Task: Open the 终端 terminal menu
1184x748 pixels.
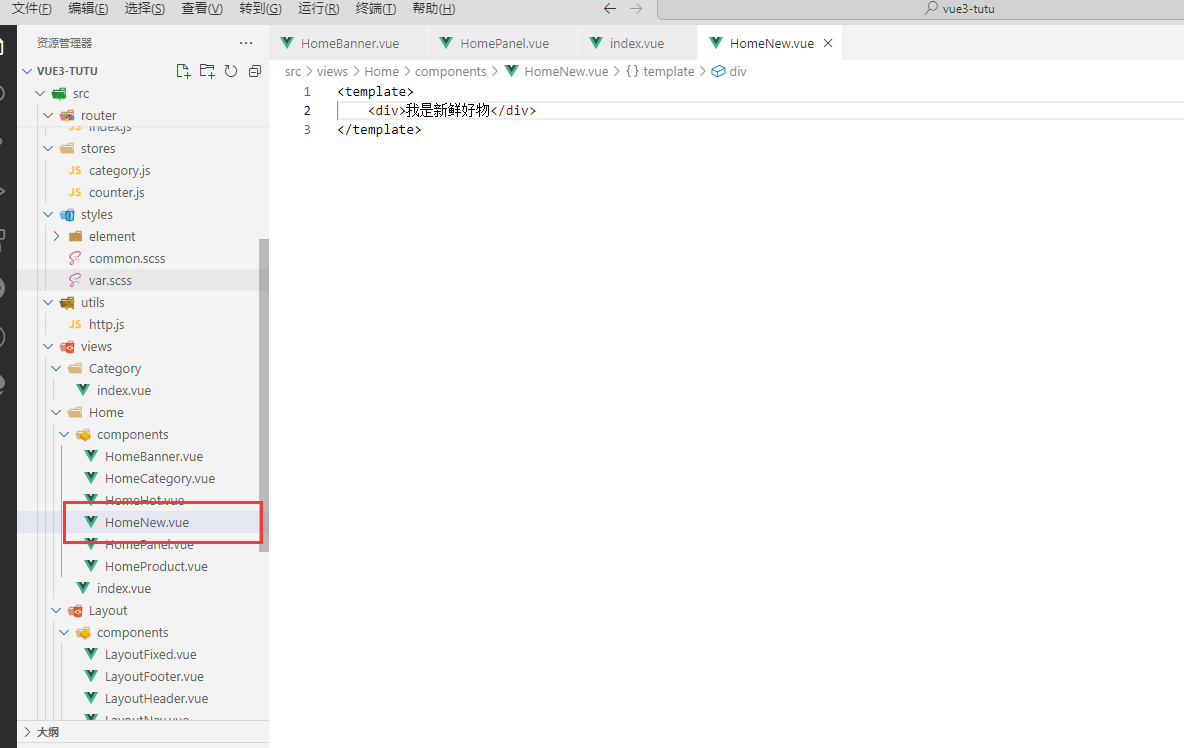Action: 375,9
